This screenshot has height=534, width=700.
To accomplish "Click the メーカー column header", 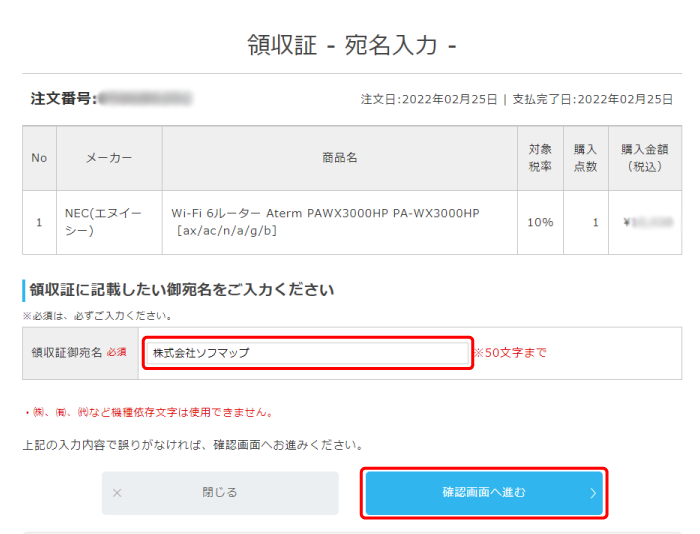I will tap(109, 158).
